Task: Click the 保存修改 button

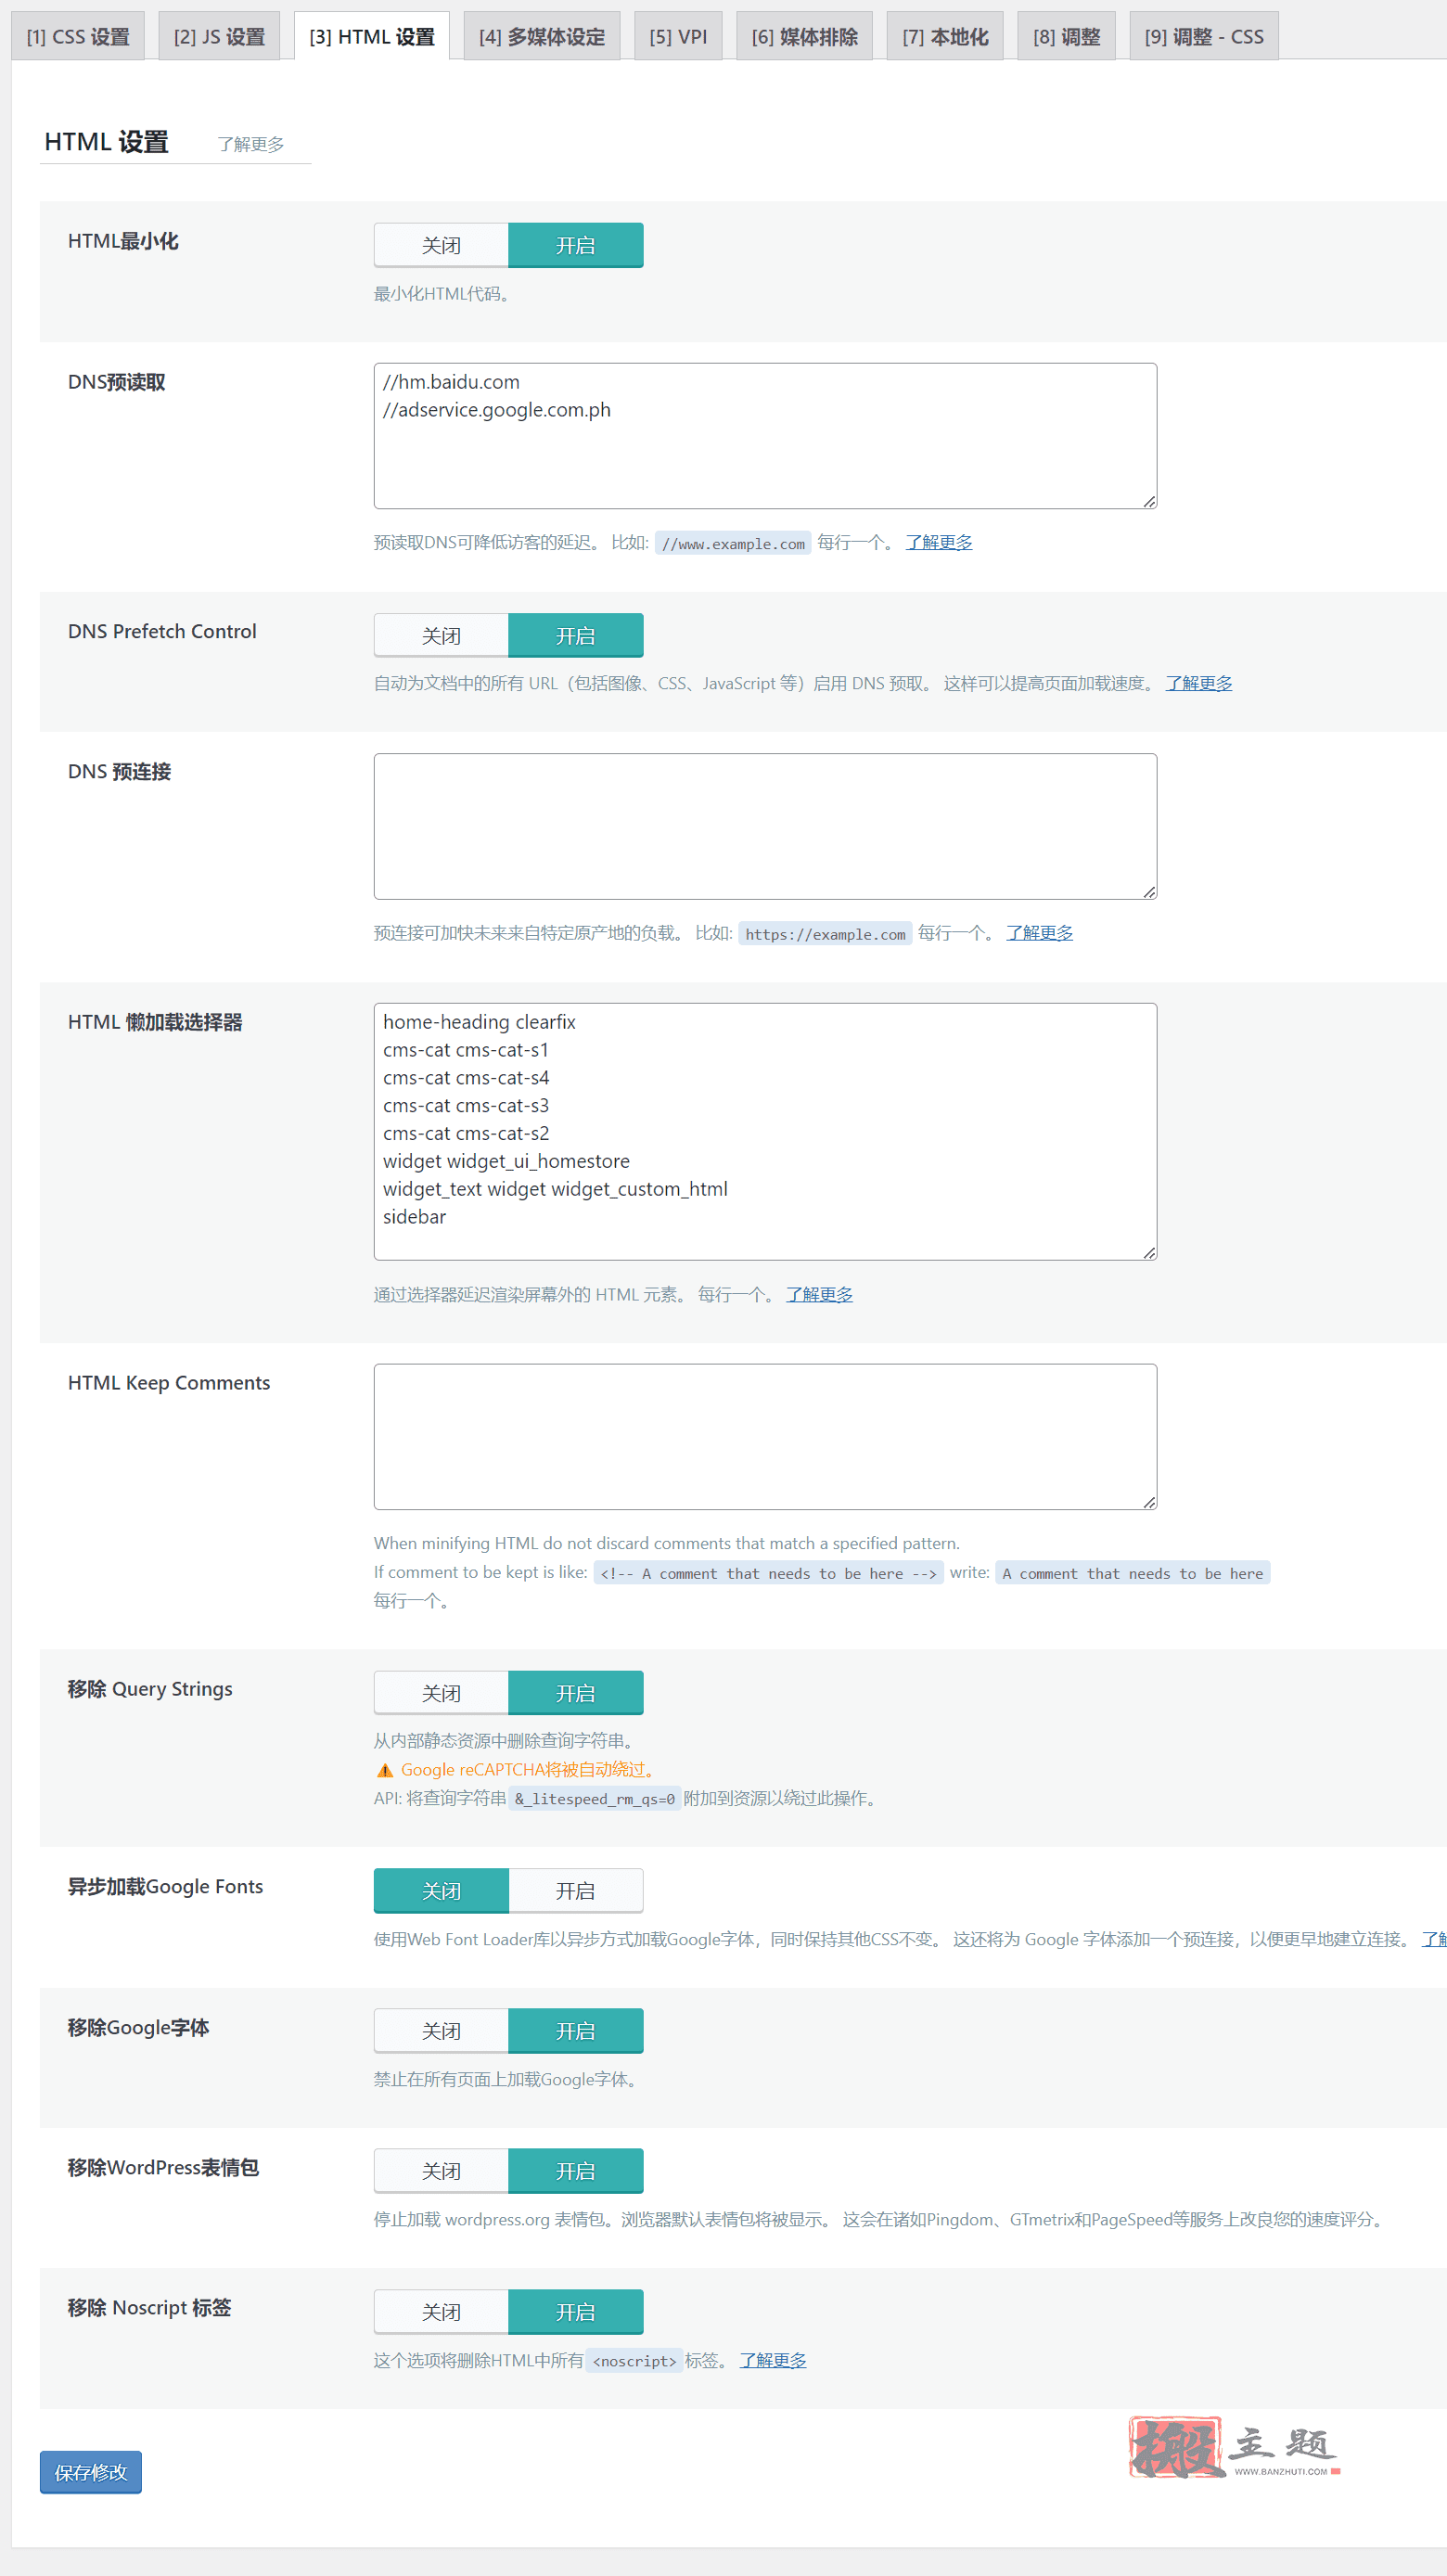Action: tap(91, 2472)
